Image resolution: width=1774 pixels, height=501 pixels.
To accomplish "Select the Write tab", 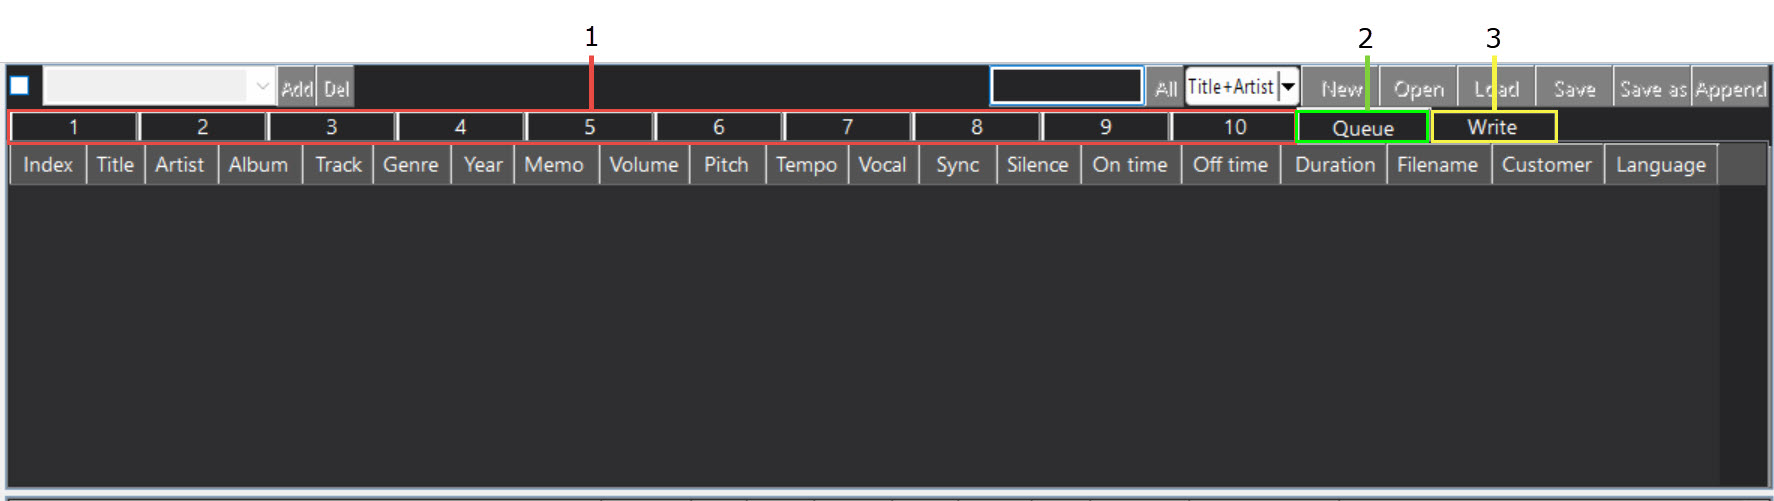I will tap(1493, 127).
